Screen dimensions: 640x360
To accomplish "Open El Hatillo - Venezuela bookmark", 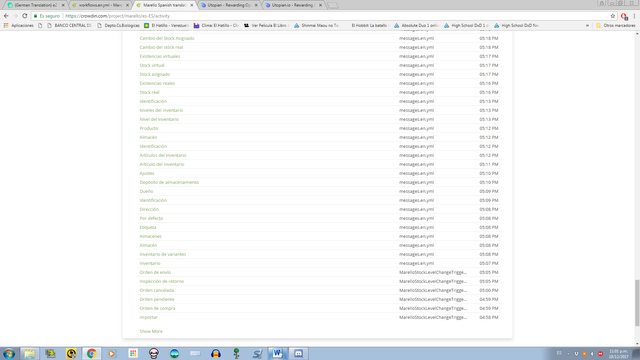I will point(167,25).
